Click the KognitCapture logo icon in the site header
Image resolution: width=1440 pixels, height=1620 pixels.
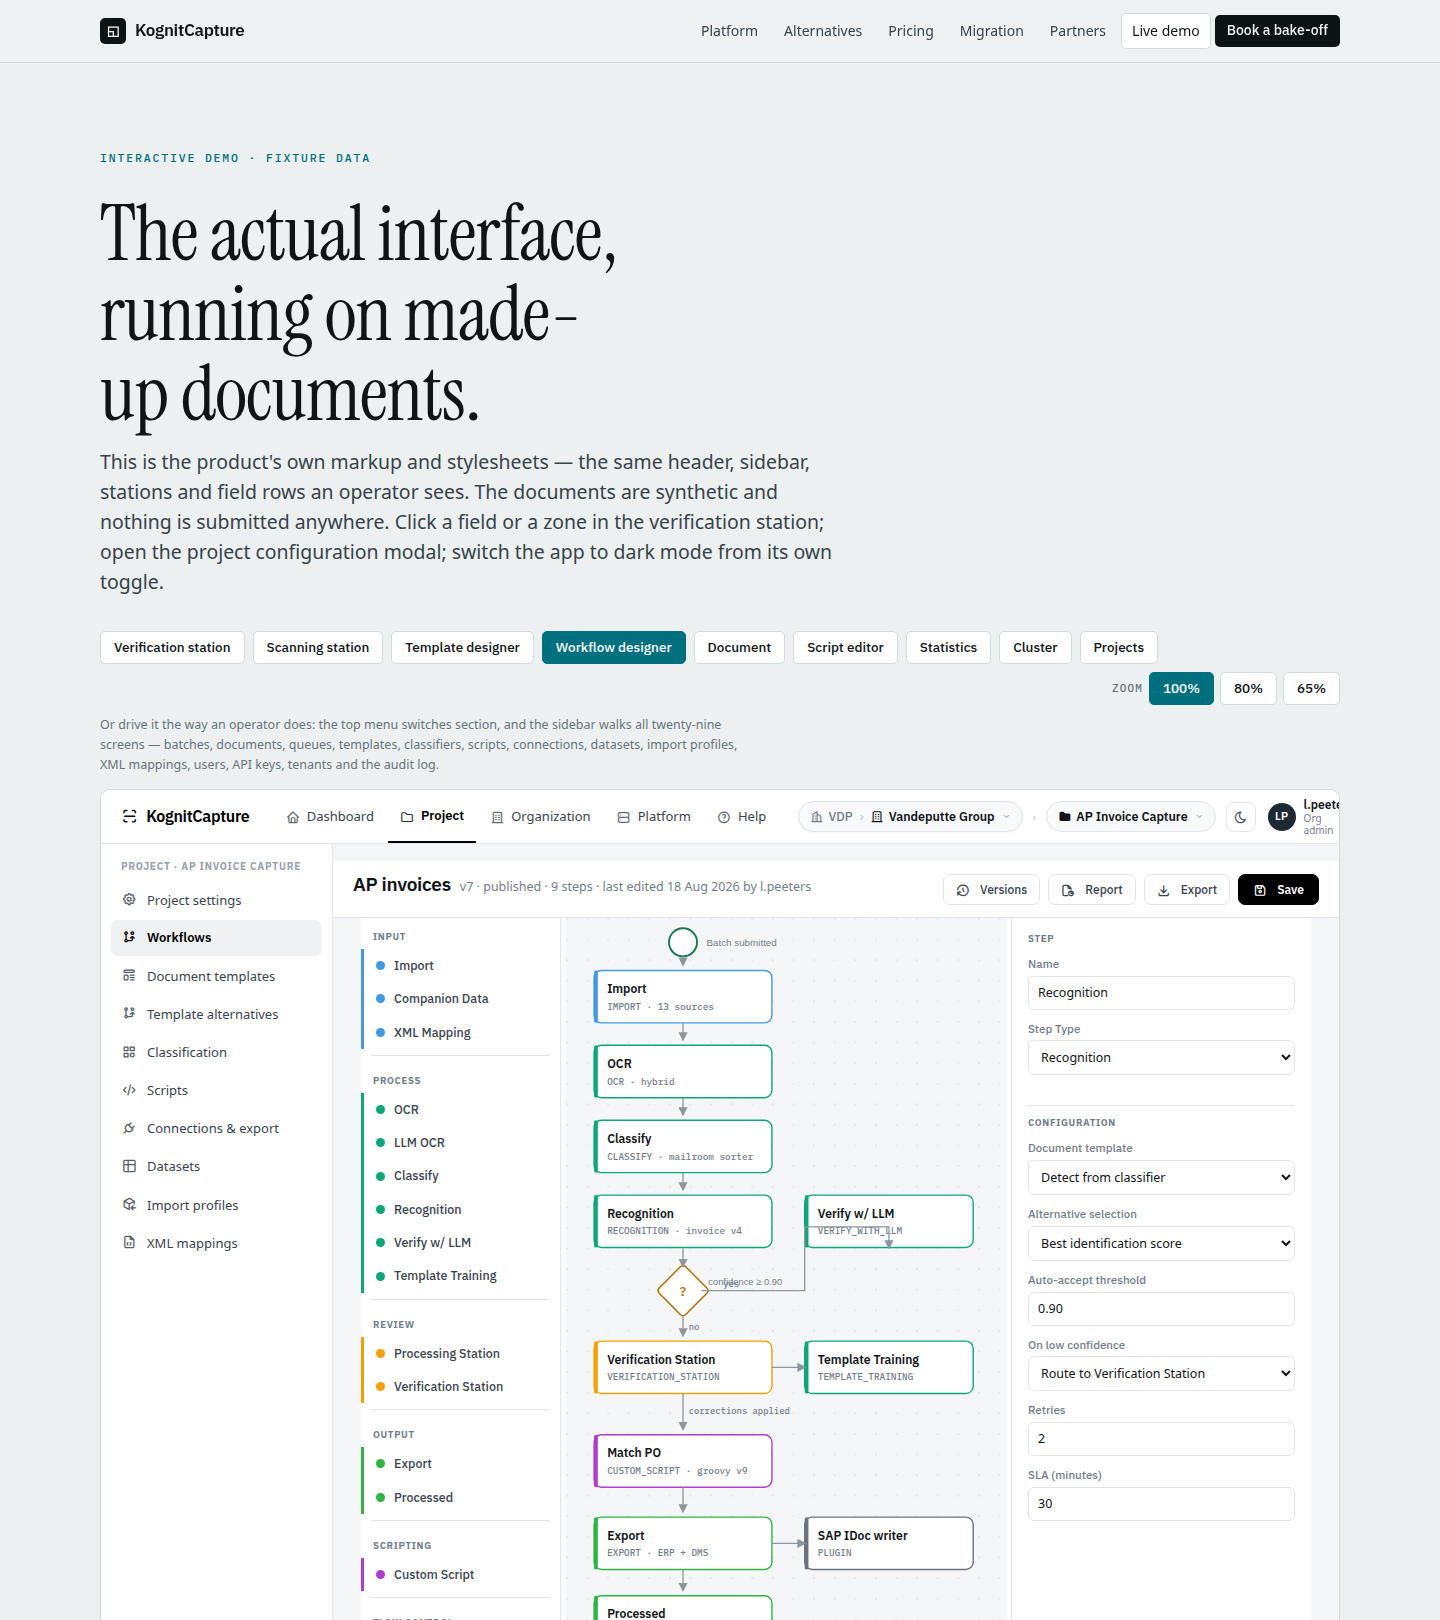[113, 31]
